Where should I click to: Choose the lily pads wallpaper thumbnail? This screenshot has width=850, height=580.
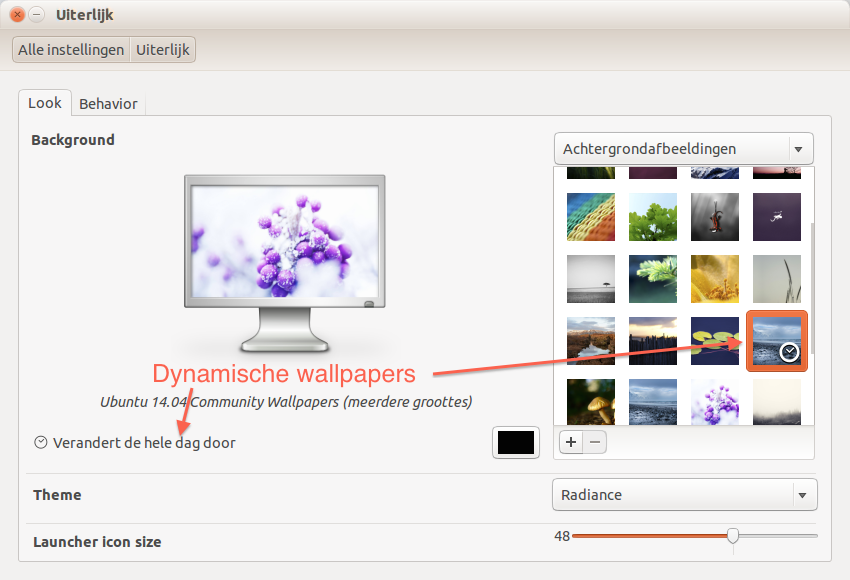[714, 341]
